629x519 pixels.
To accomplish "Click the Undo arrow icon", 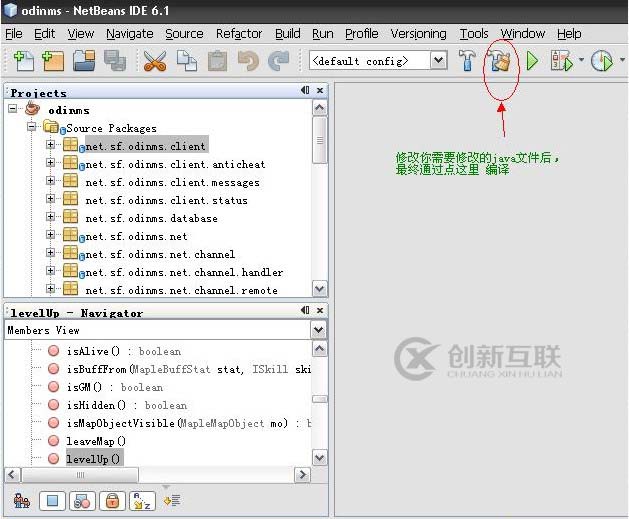I will click(x=248, y=61).
